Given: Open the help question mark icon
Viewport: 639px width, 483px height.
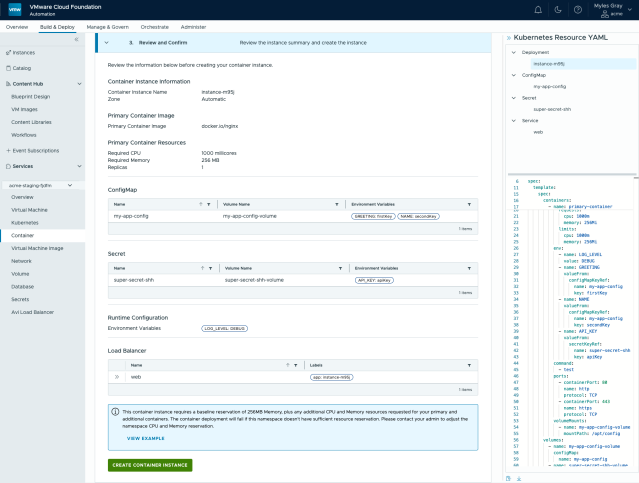Looking at the screenshot, I should pyautogui.click(x=578, y=10).
